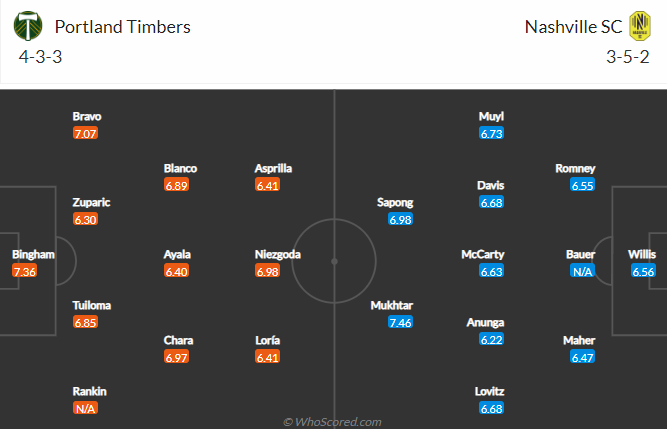The width and height of the screenshot is (667, 429).
Task: Click player name Tuiloma
Action: [x=91, y=305]
